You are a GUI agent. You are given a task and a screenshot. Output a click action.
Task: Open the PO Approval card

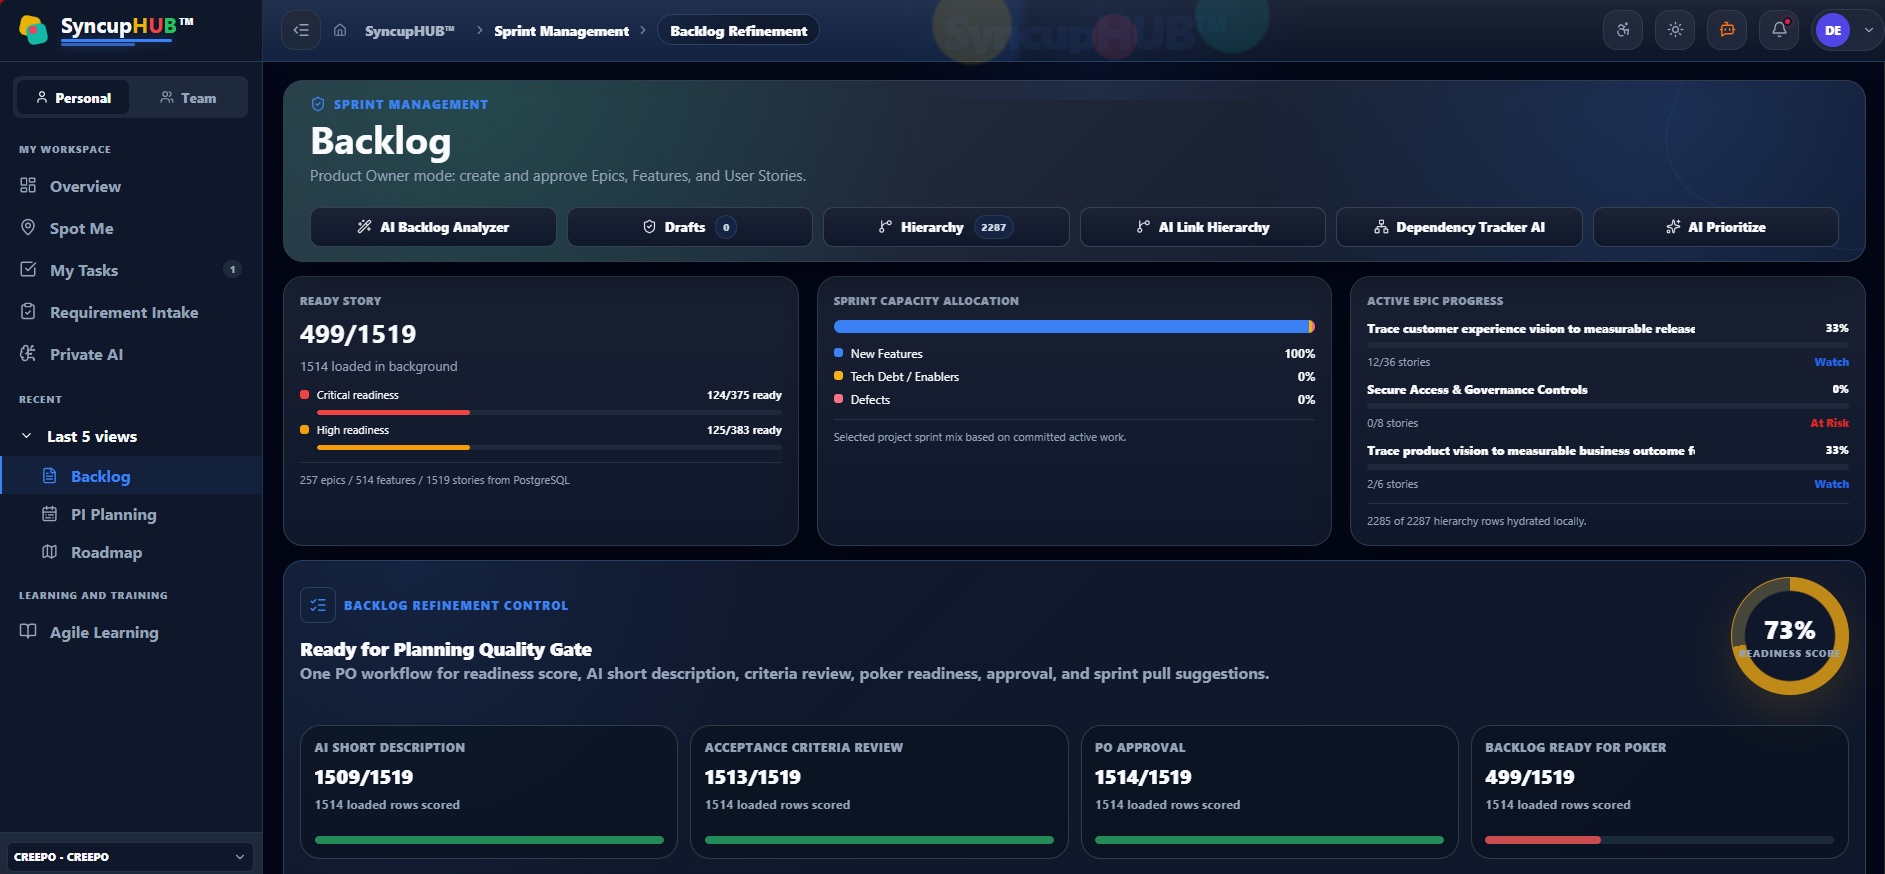click(1270, 792)
